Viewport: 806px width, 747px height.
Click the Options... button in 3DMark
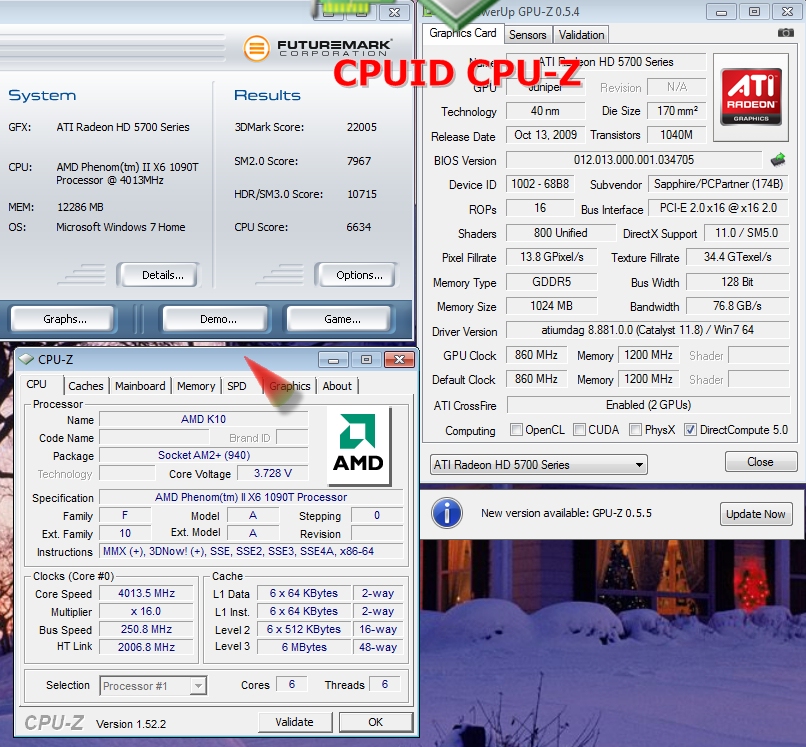[356, 275]
